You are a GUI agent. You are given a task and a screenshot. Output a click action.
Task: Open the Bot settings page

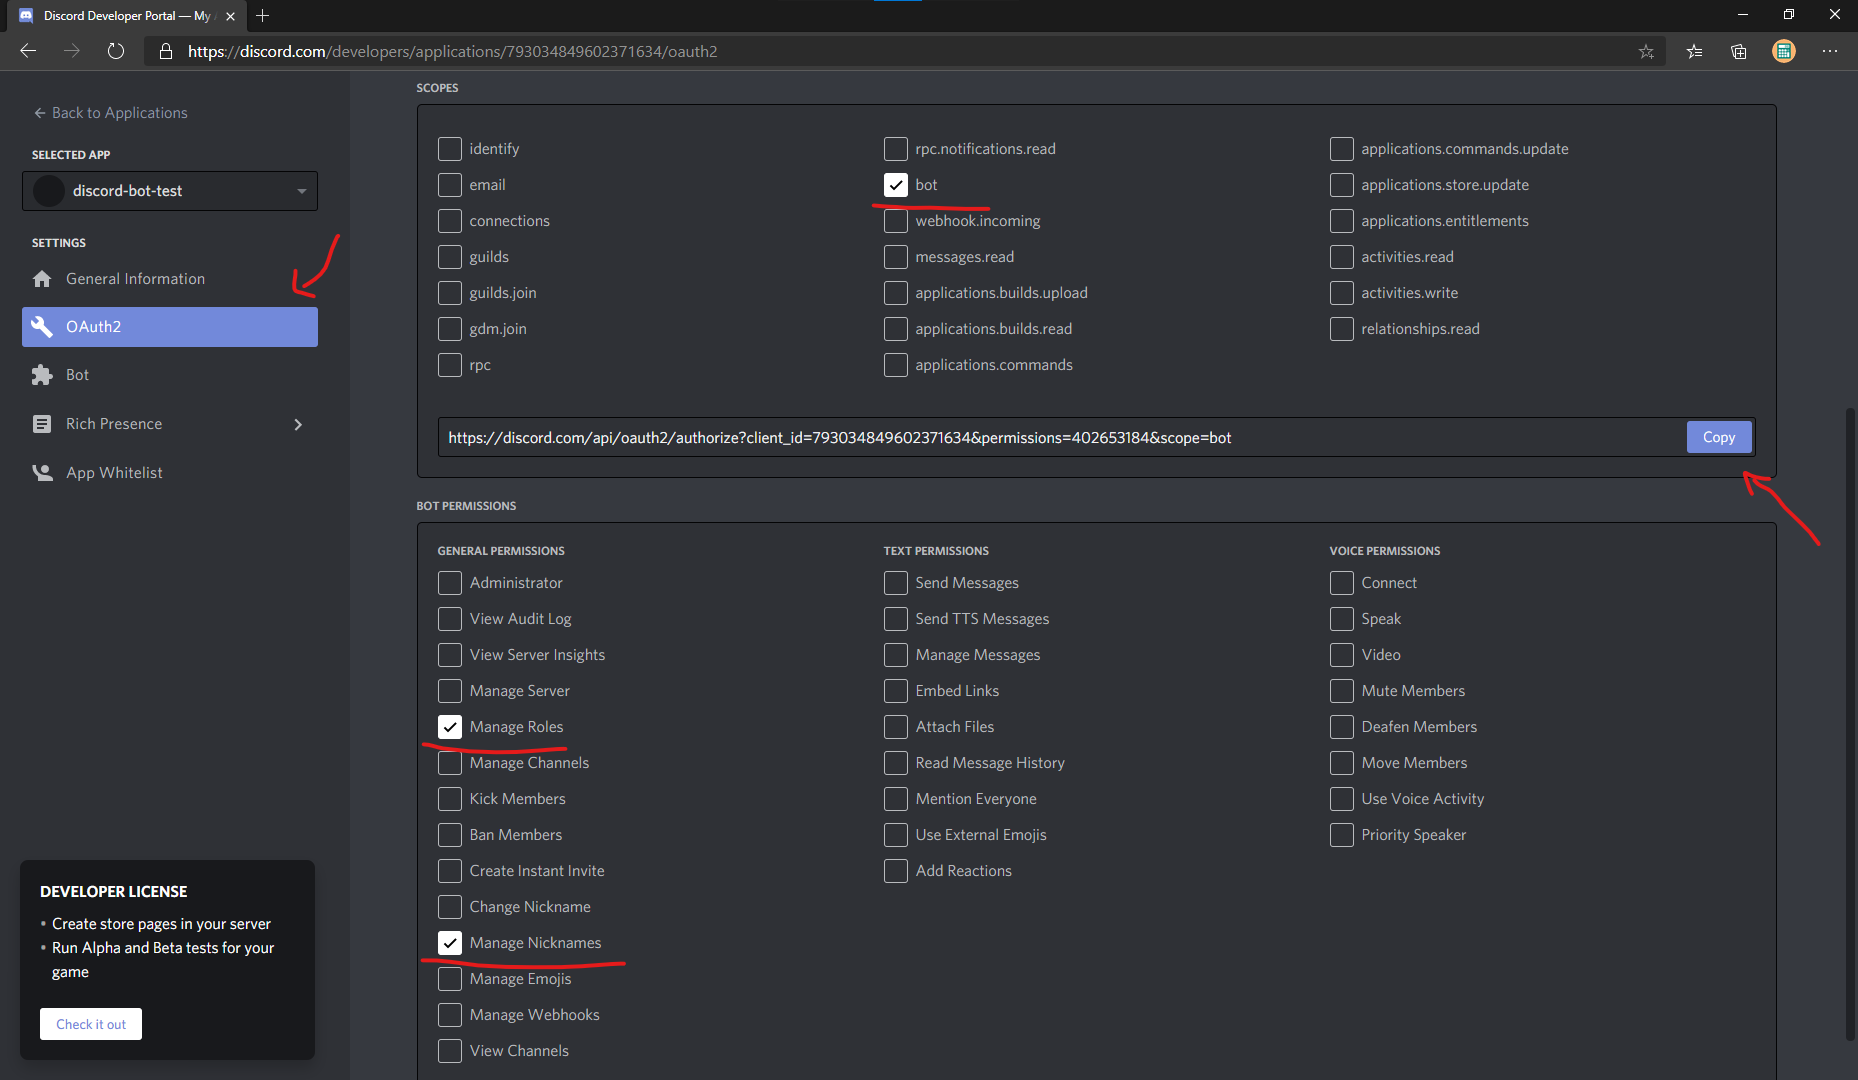click(170, 375)
